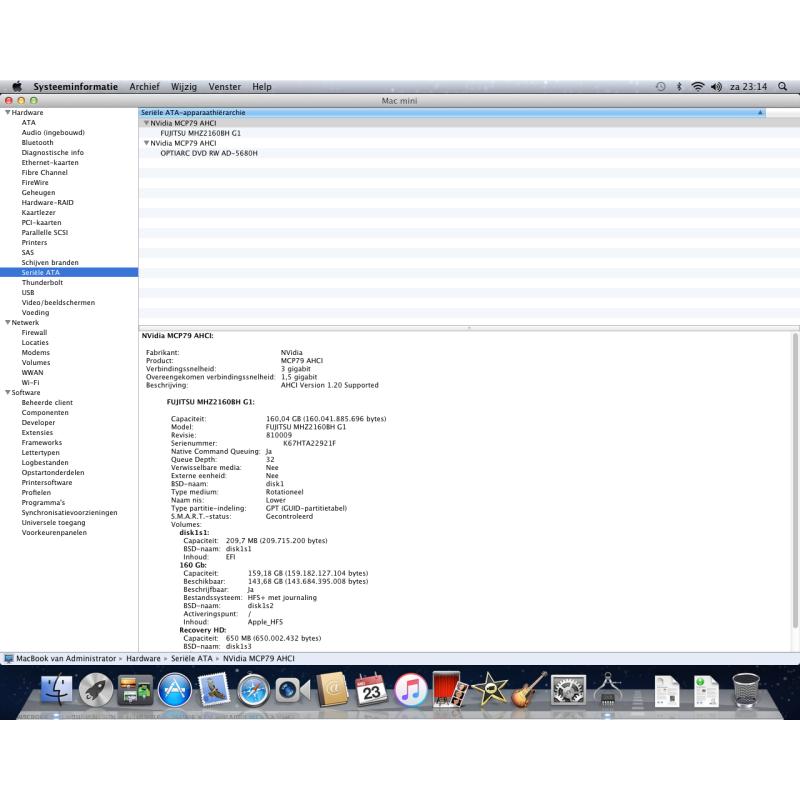Image resolution: width=800 pixels, height=800 pixels.
Task: Select Bluetooth in Hardware list
Action: pyautogui.click(x=37, y=142)
